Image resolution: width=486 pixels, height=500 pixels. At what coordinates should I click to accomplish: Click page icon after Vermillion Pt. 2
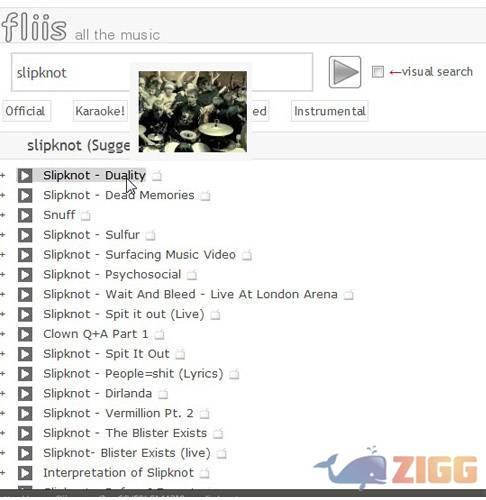point(204,414)
